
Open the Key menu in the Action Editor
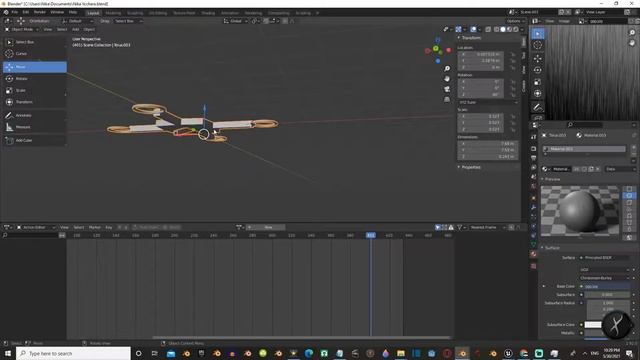tap(109, 227)
